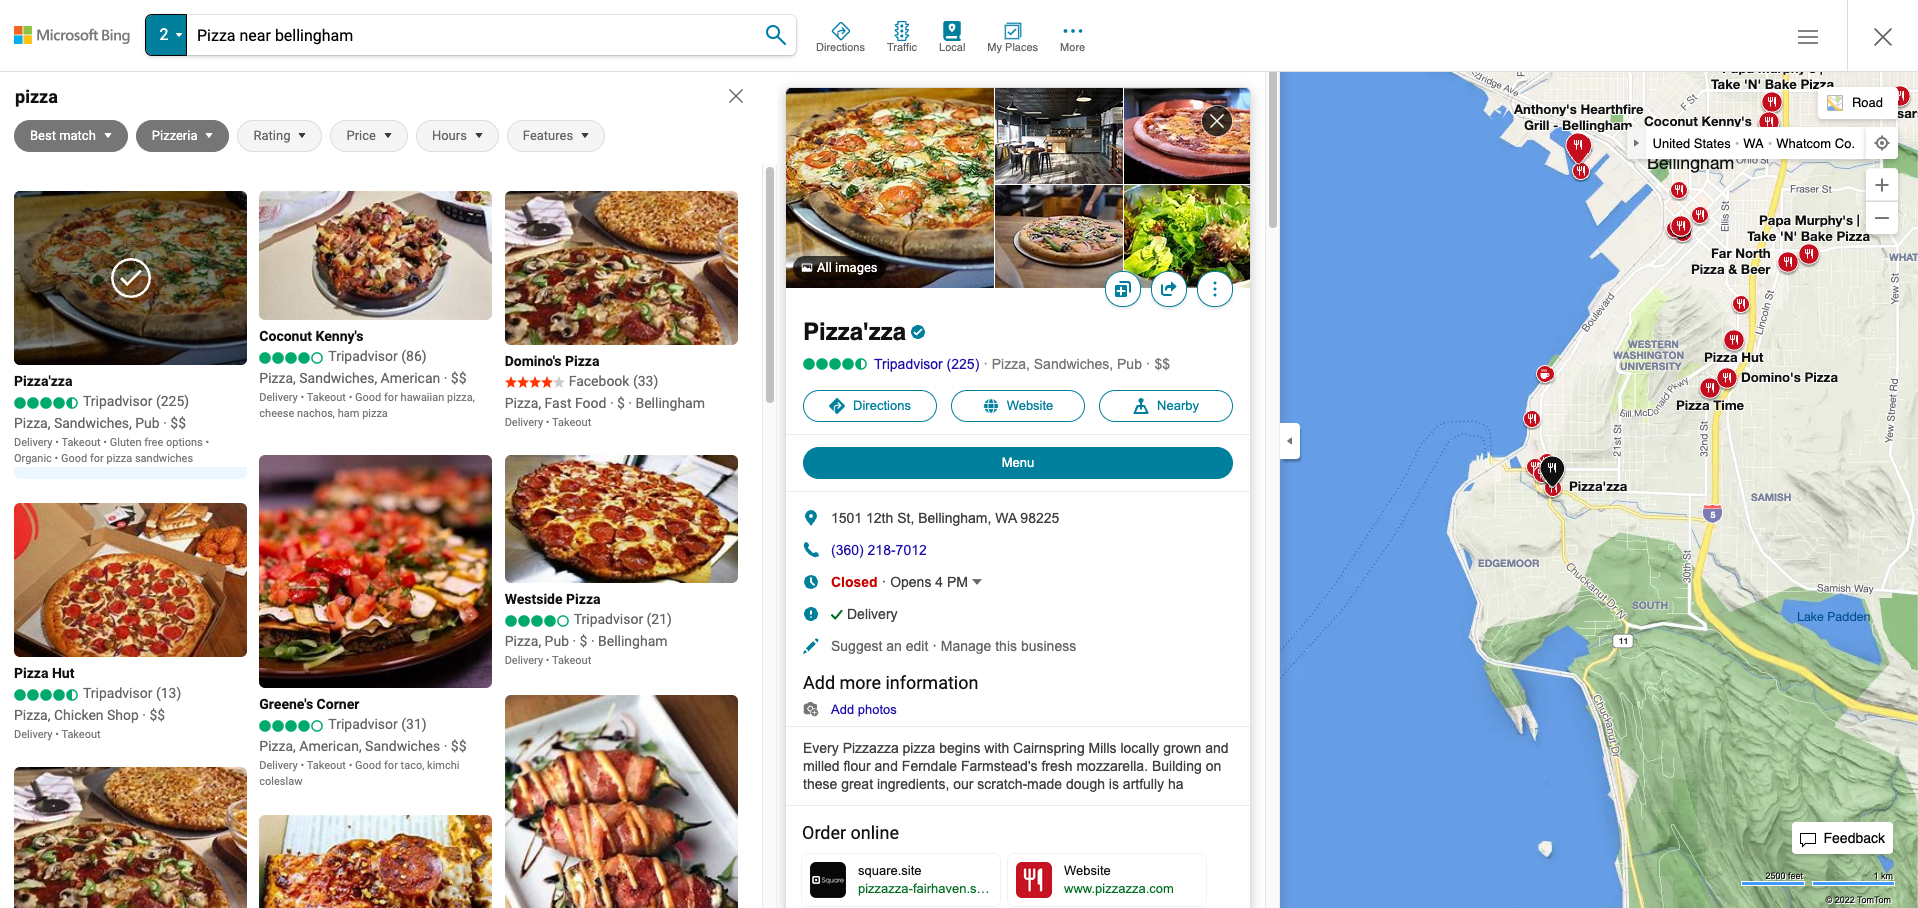
Task: Zoom in on the map
Action: pyautogui.click(x=1882, y=185)
